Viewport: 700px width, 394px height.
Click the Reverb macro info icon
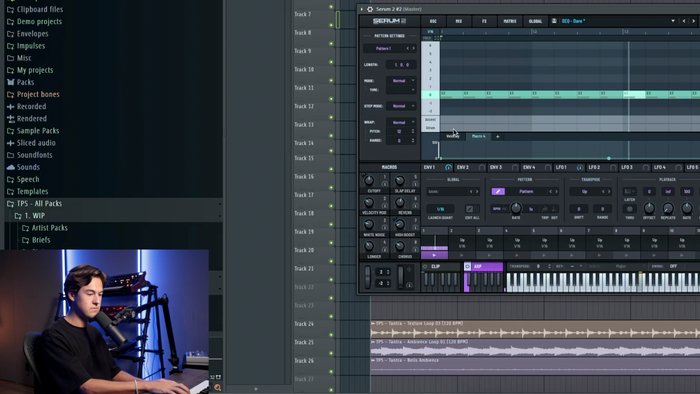[415, 206]
